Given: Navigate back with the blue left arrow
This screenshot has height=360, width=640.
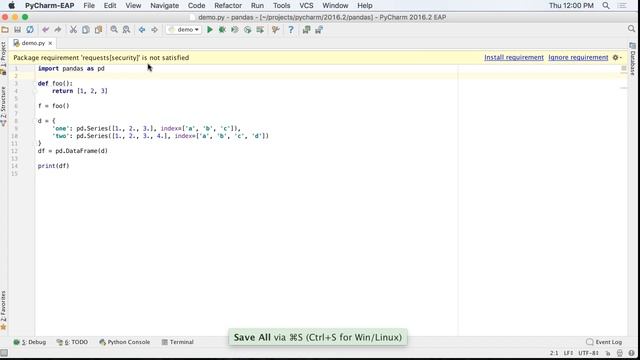Looking at the screenshot, I should point(142,30).
